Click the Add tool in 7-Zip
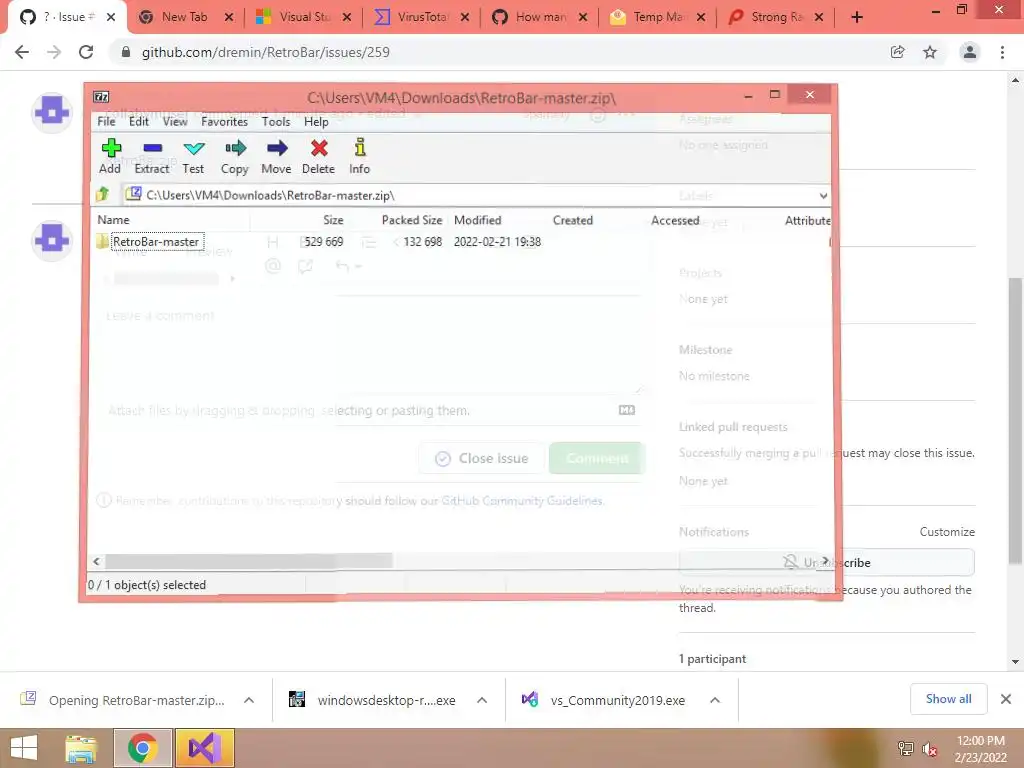The width and height of the screenshot is (1024, 768). [110, 156]
